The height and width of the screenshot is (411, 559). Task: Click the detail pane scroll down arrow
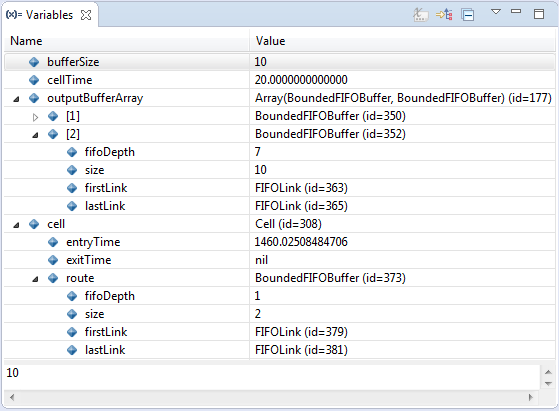(548, 384)
